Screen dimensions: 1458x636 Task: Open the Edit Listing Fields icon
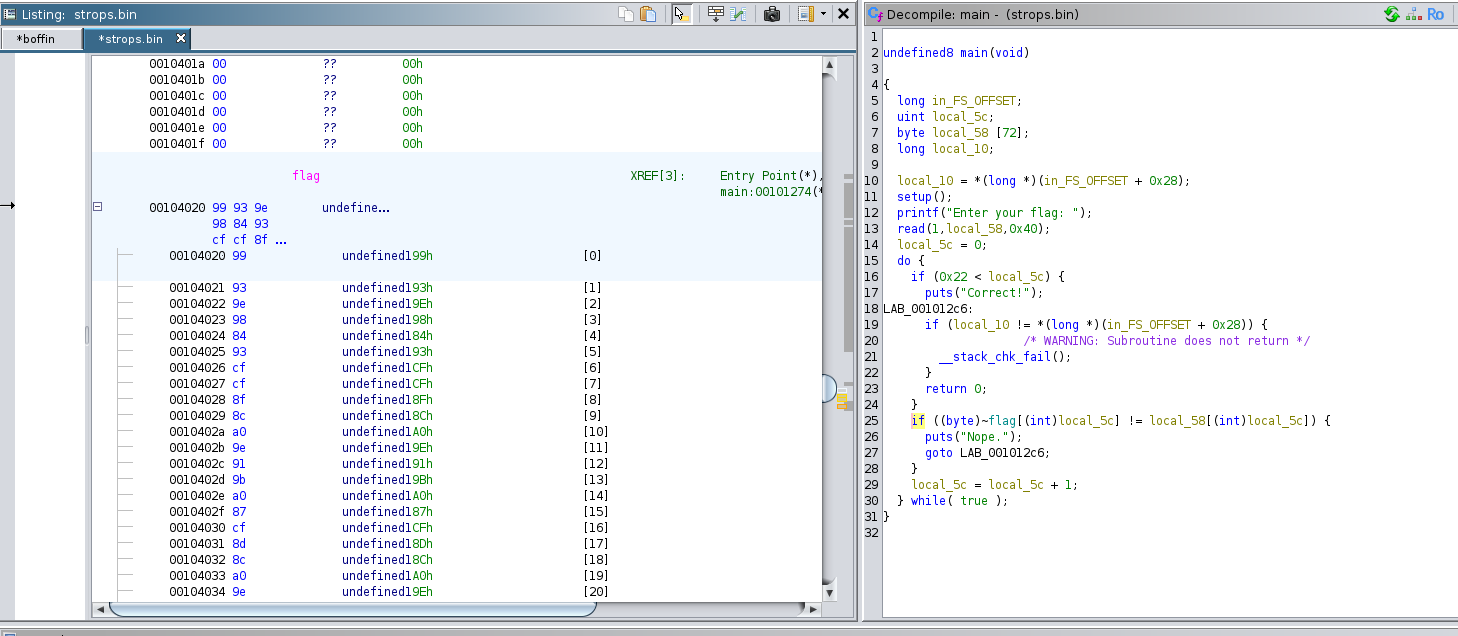tap(715, 14)
